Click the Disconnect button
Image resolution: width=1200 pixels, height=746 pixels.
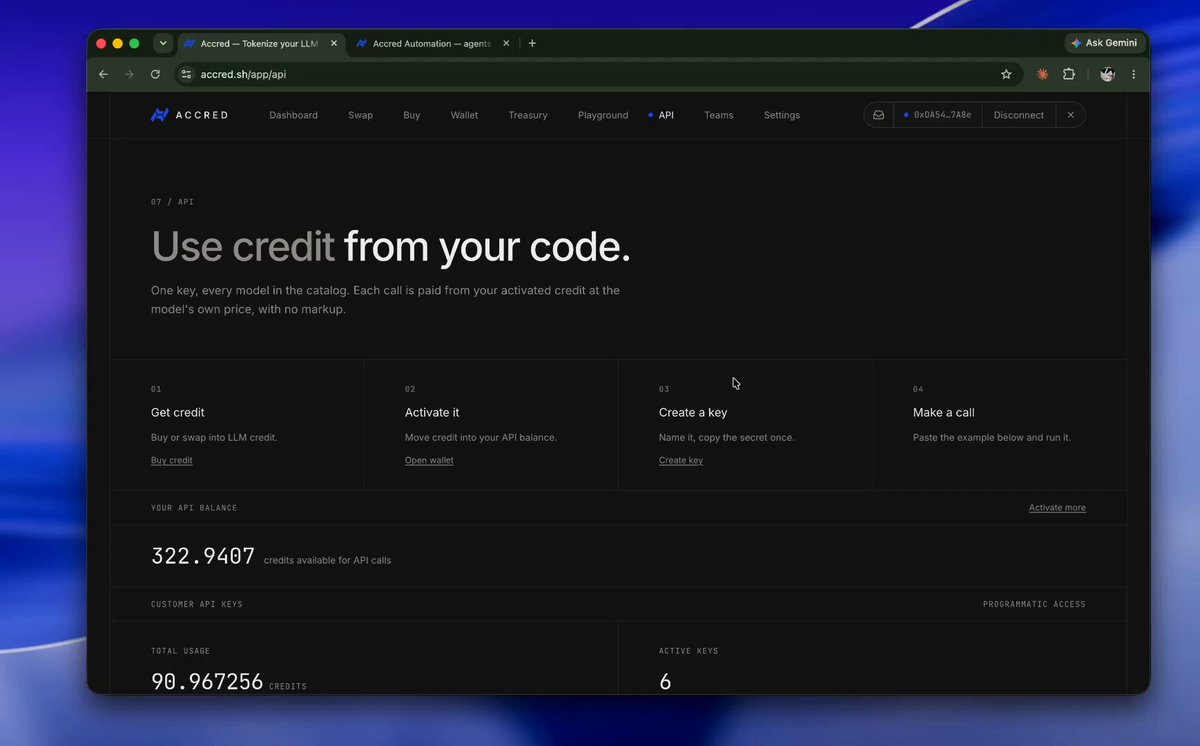coord(1019,115)
